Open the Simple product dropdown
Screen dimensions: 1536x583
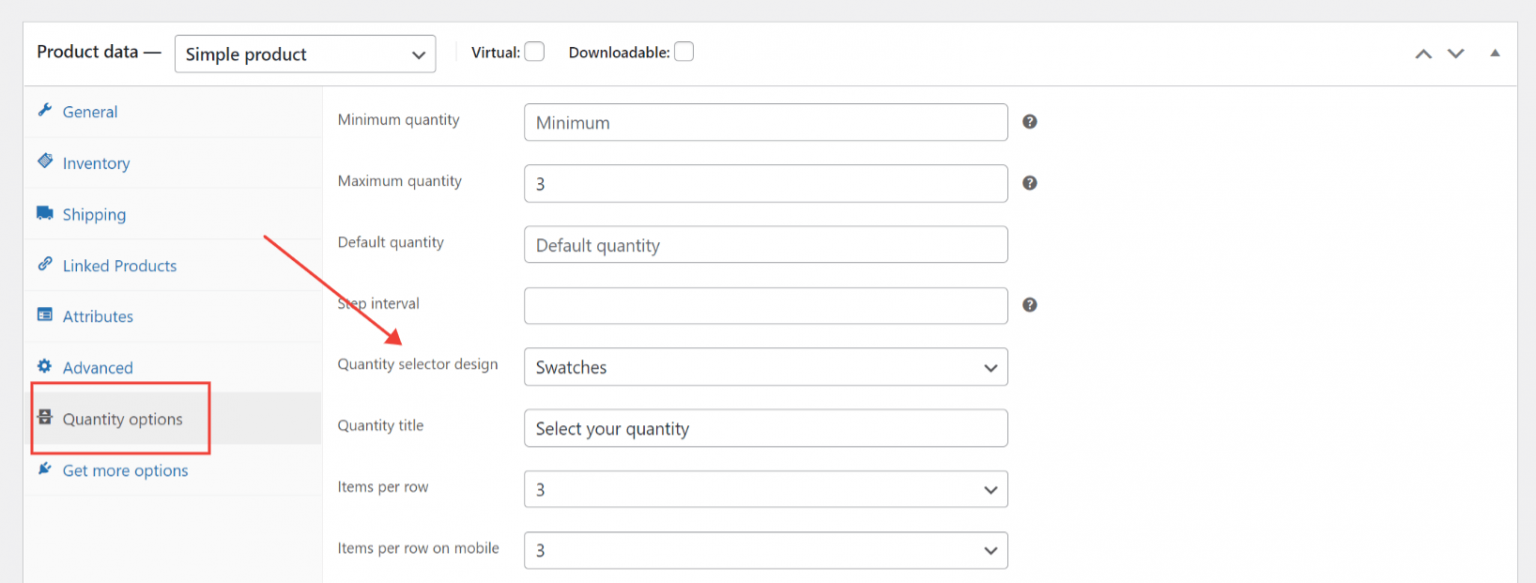point(304,53)
